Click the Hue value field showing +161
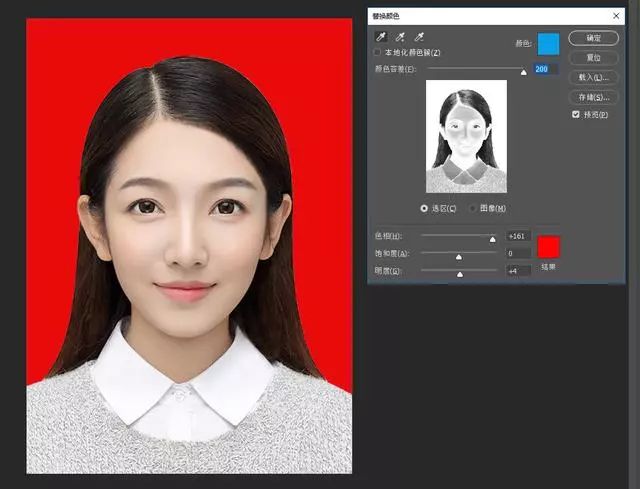This screenshot has width=640, height=489. coord(518,236)
